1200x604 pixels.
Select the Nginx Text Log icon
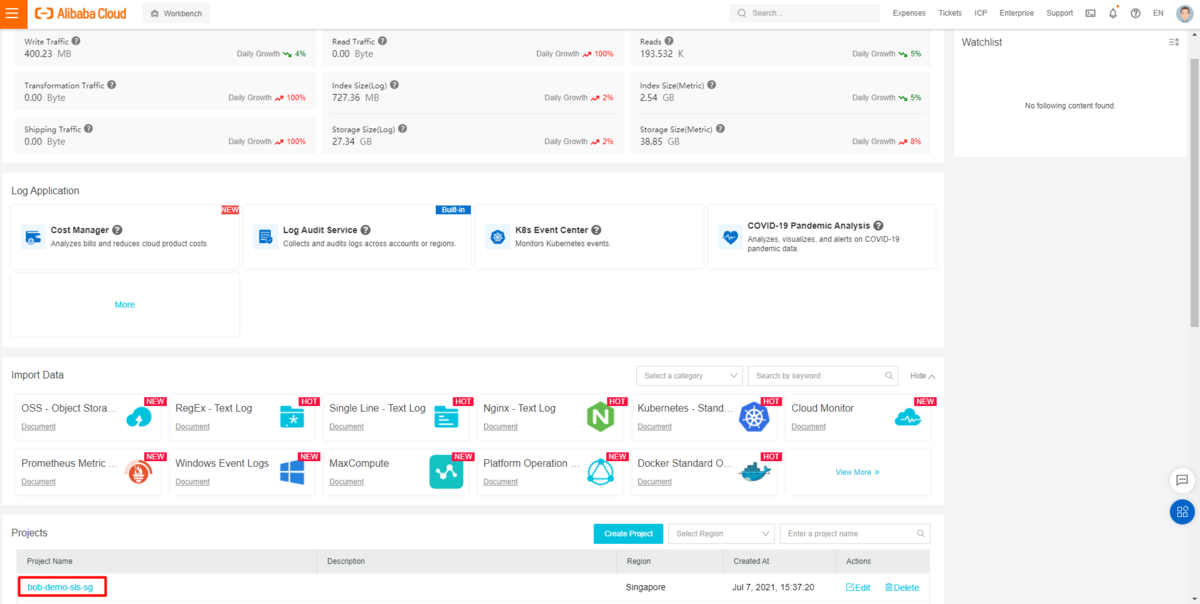599,417
